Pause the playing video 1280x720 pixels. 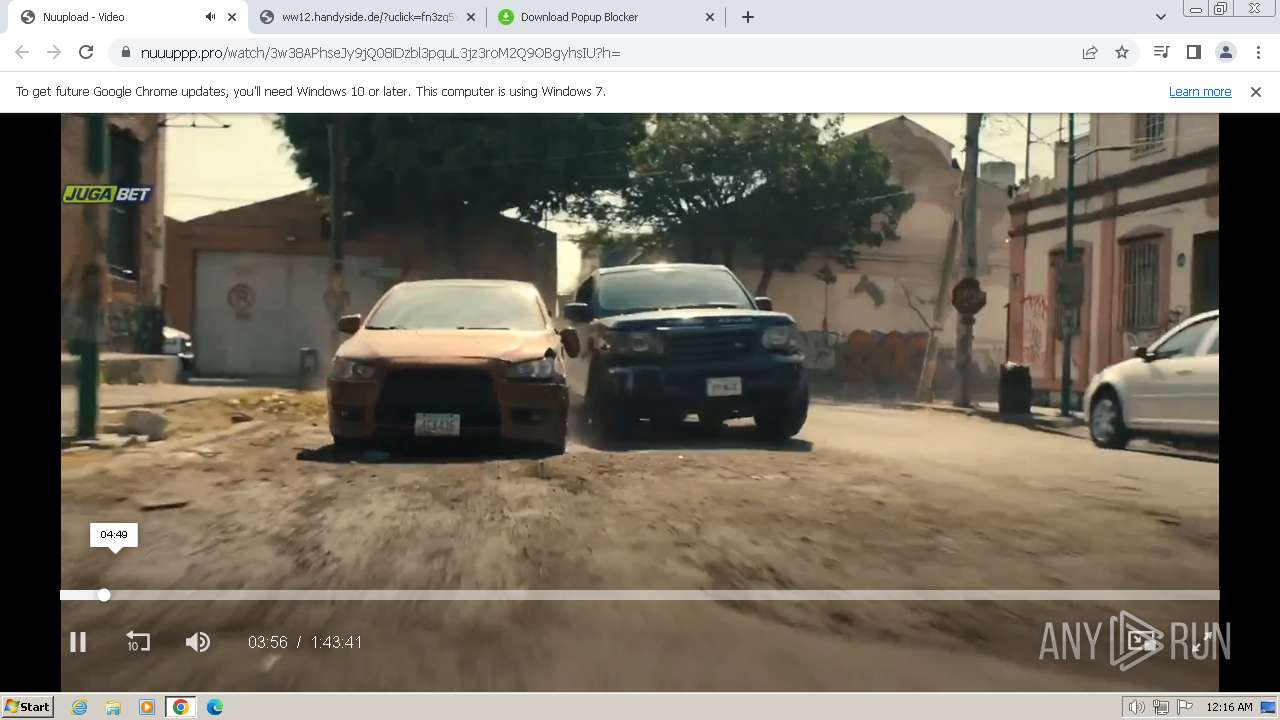point(78,642)
